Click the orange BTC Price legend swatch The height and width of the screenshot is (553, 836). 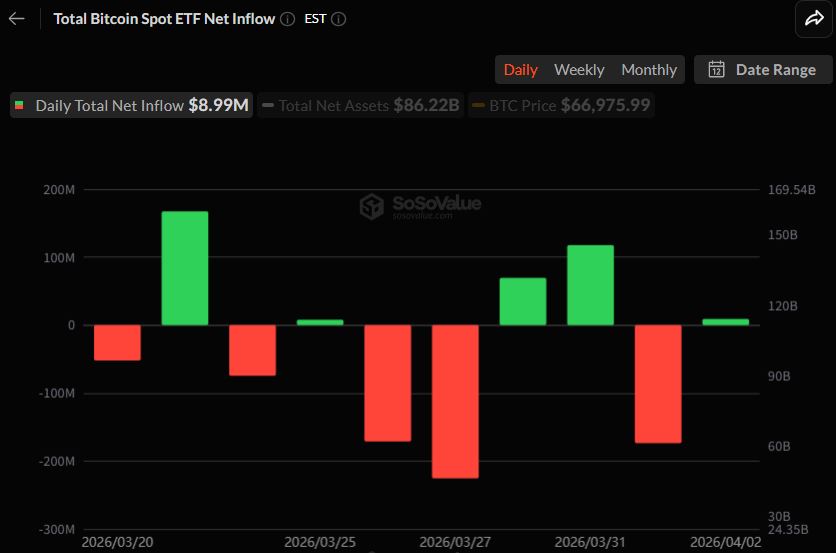pyautogui.click(x=478, y=105)
